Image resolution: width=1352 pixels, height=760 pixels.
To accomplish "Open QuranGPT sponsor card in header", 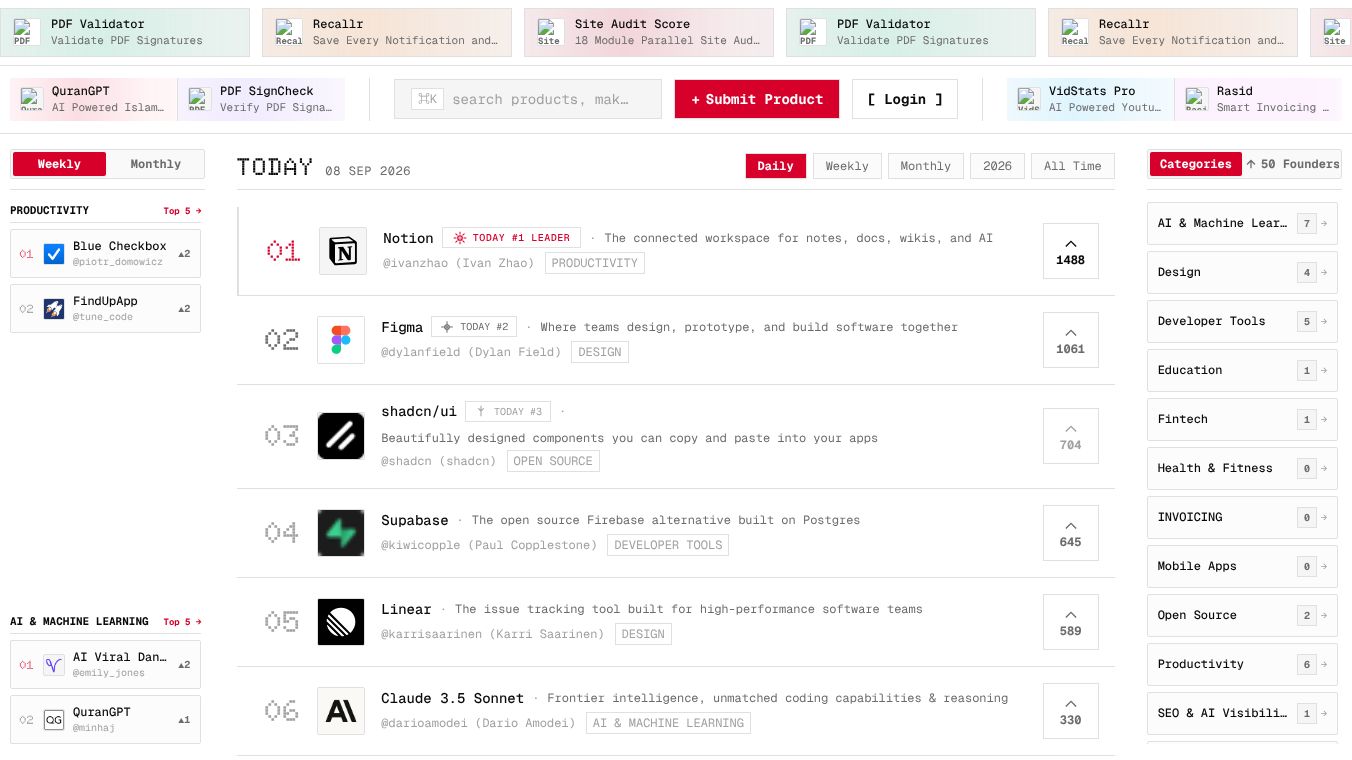I will click(94, 99).
